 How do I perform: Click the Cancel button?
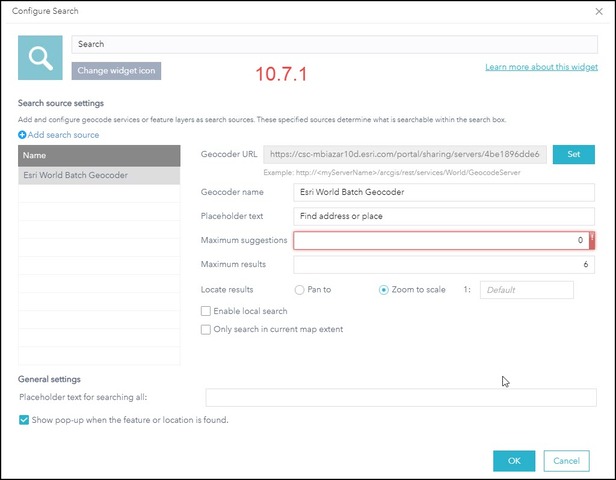pyautogui.click(x=566, y=461)
